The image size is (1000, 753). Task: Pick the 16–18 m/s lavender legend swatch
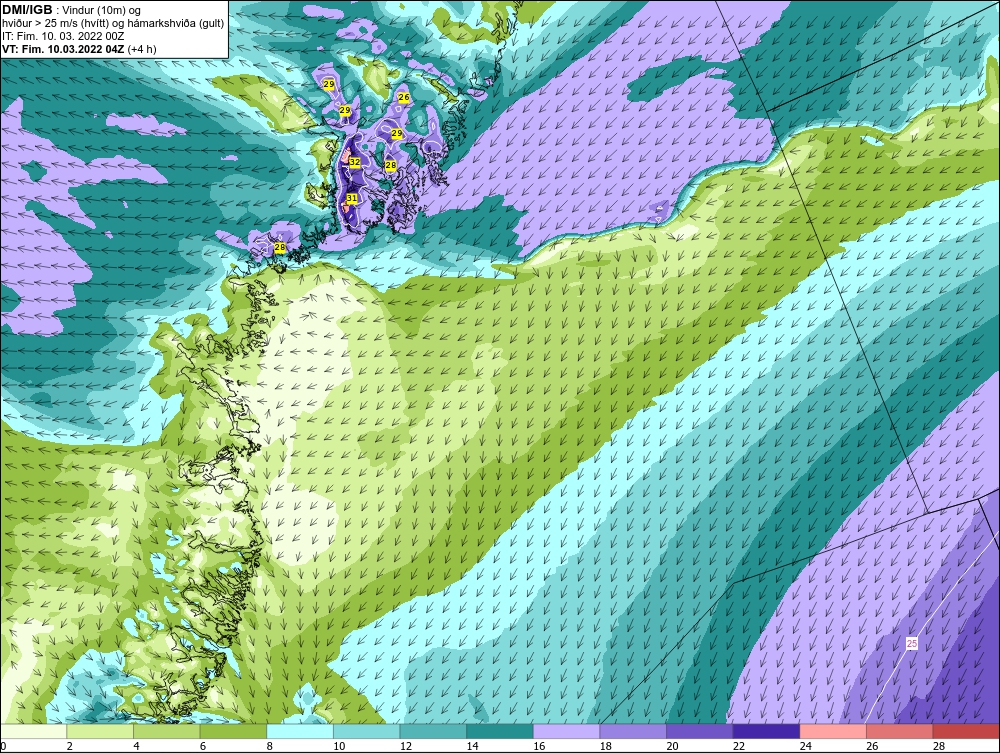tap(566, 731)
